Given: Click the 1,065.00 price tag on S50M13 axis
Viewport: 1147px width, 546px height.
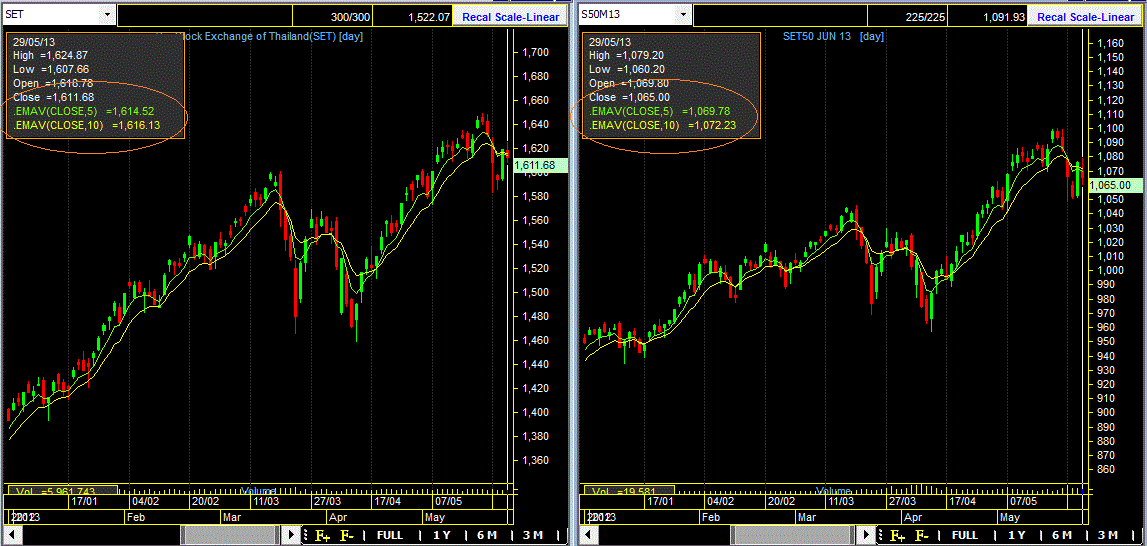Looking at the screenshot, I should (1116, 185).
